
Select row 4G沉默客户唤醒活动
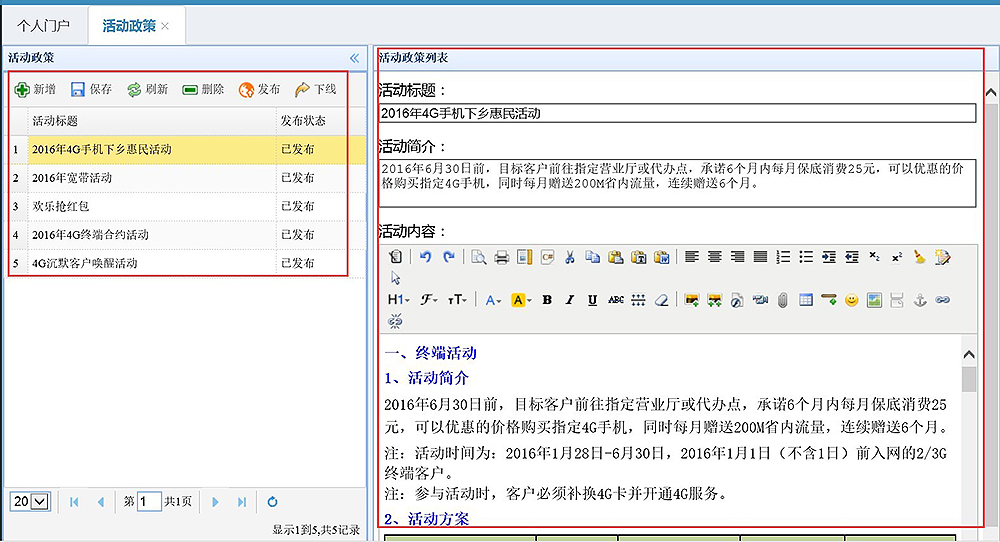coord(187,263)
